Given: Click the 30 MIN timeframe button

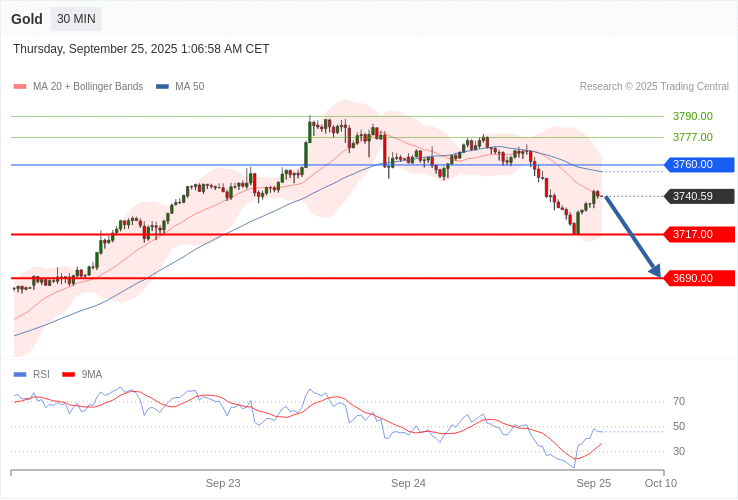Looking at the screenshot, I should [x=76, y=19].
